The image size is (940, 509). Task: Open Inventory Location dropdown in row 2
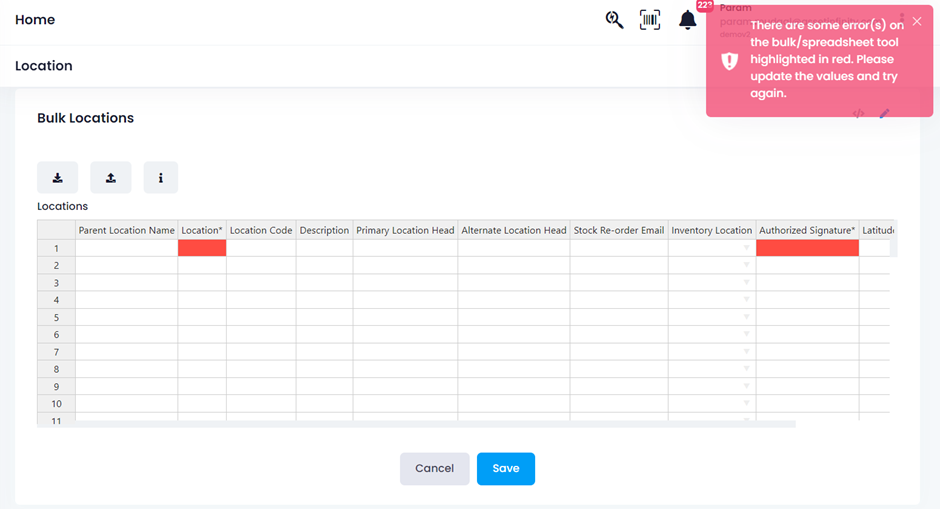coord(746,265)
